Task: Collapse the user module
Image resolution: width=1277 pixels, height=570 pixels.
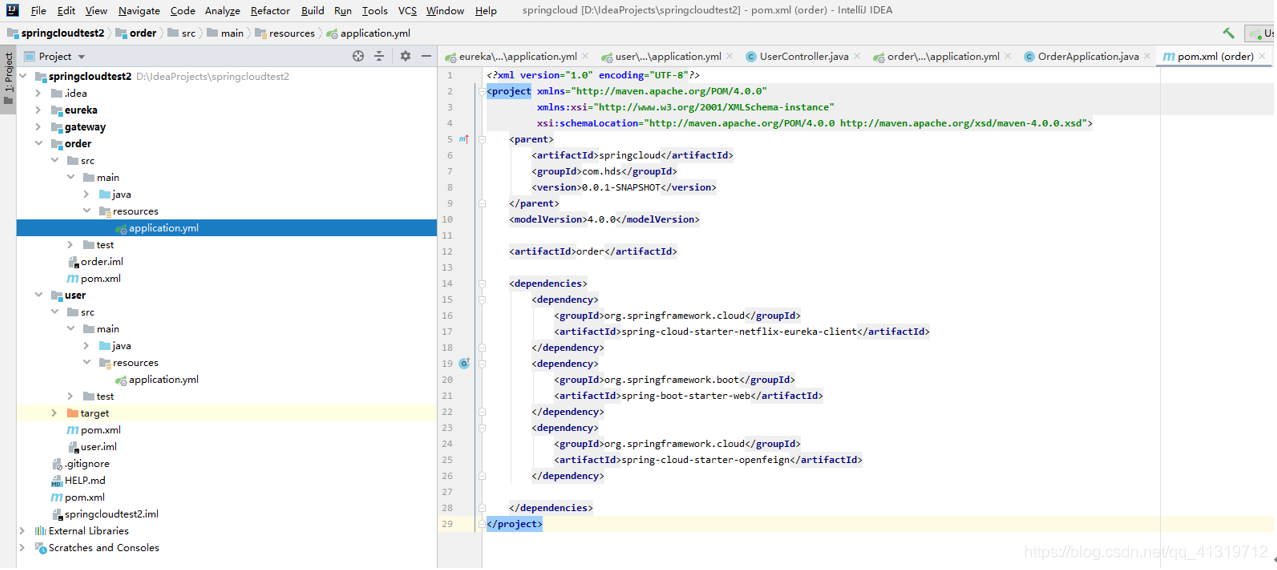Action: coord(39,295)
